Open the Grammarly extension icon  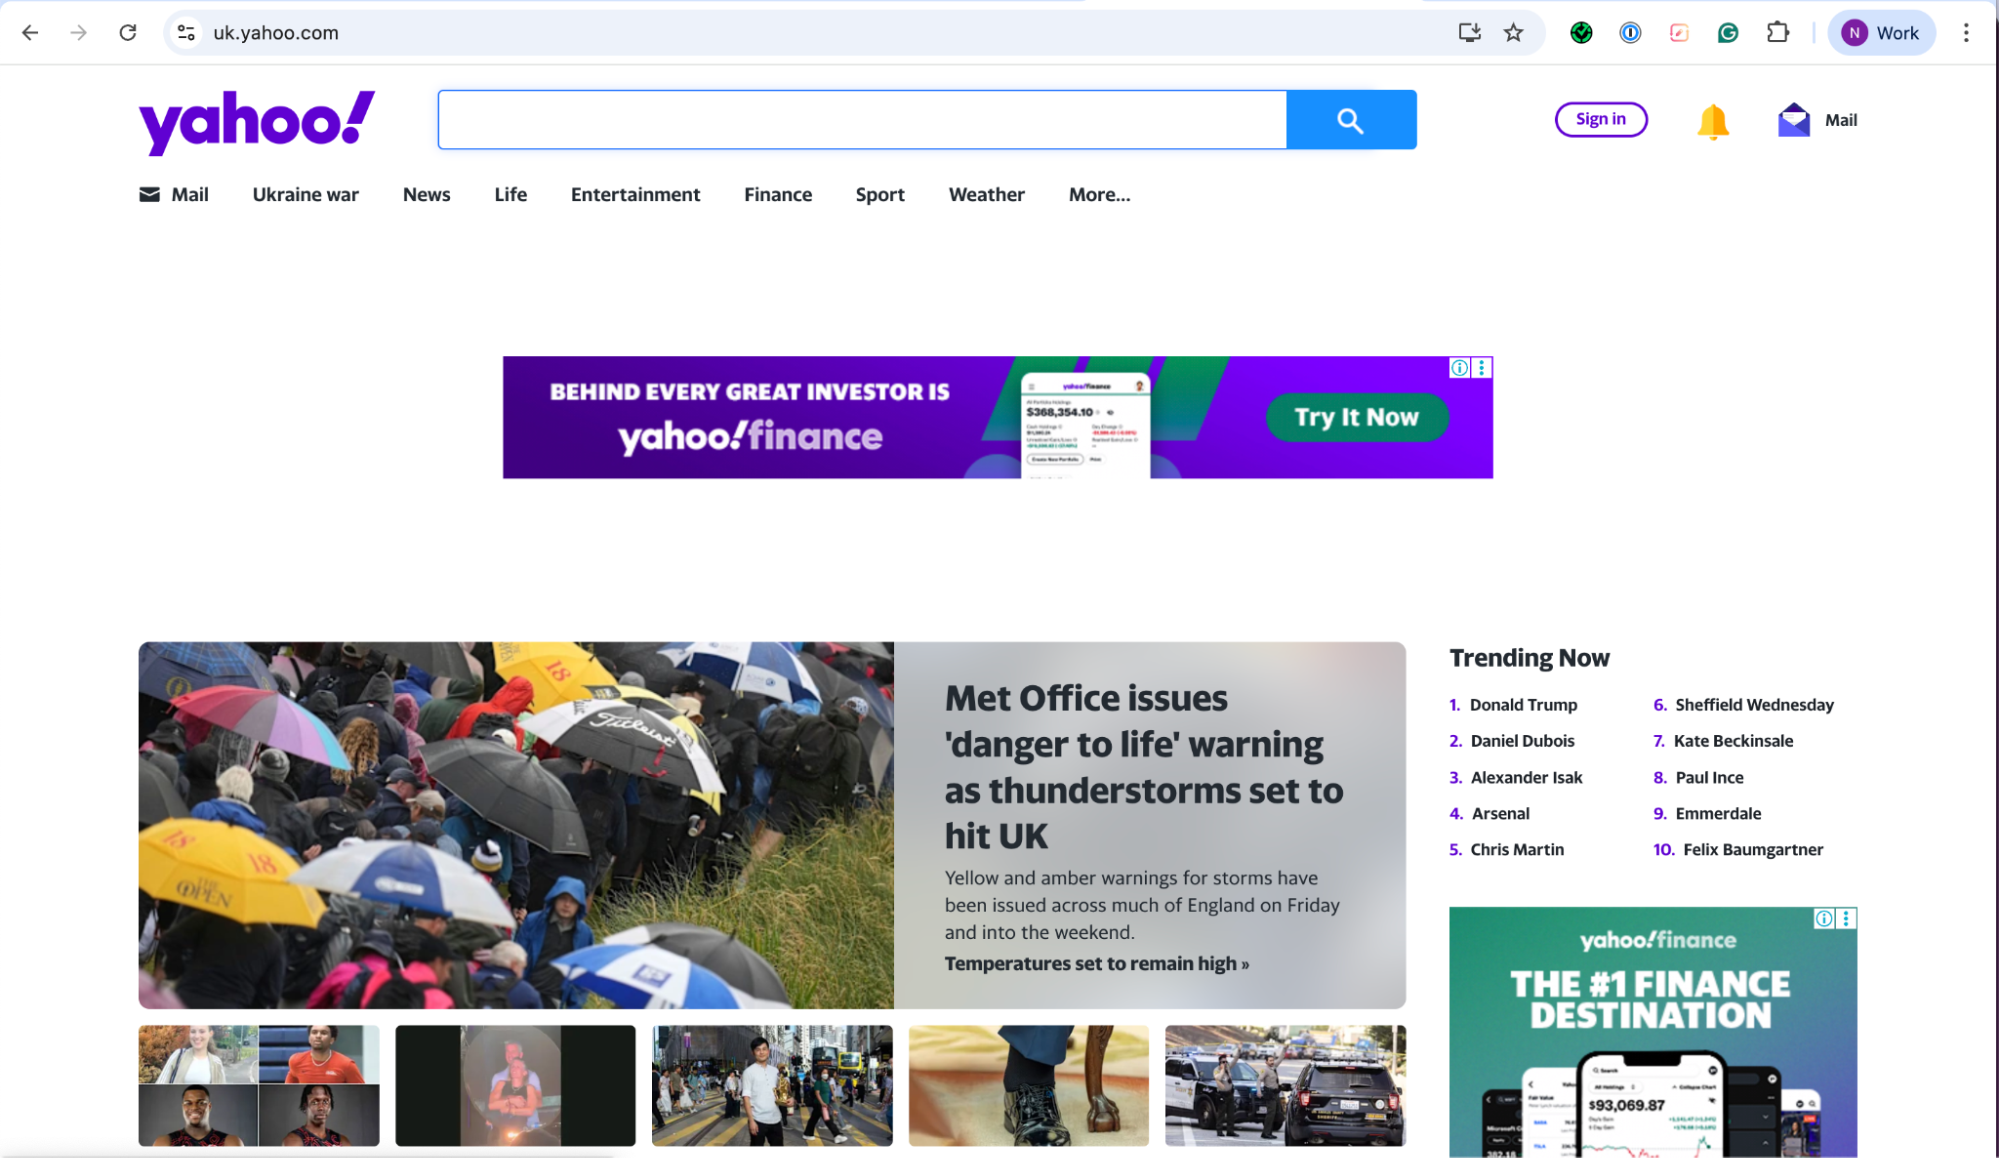pos(1728,33)
